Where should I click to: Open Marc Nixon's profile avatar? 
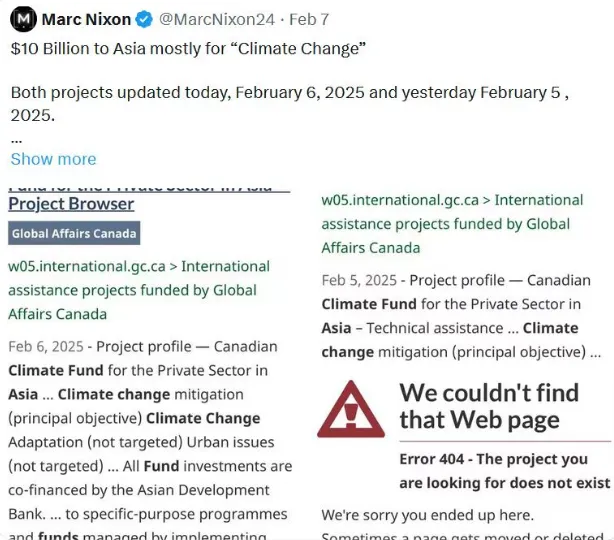[23, 19]
